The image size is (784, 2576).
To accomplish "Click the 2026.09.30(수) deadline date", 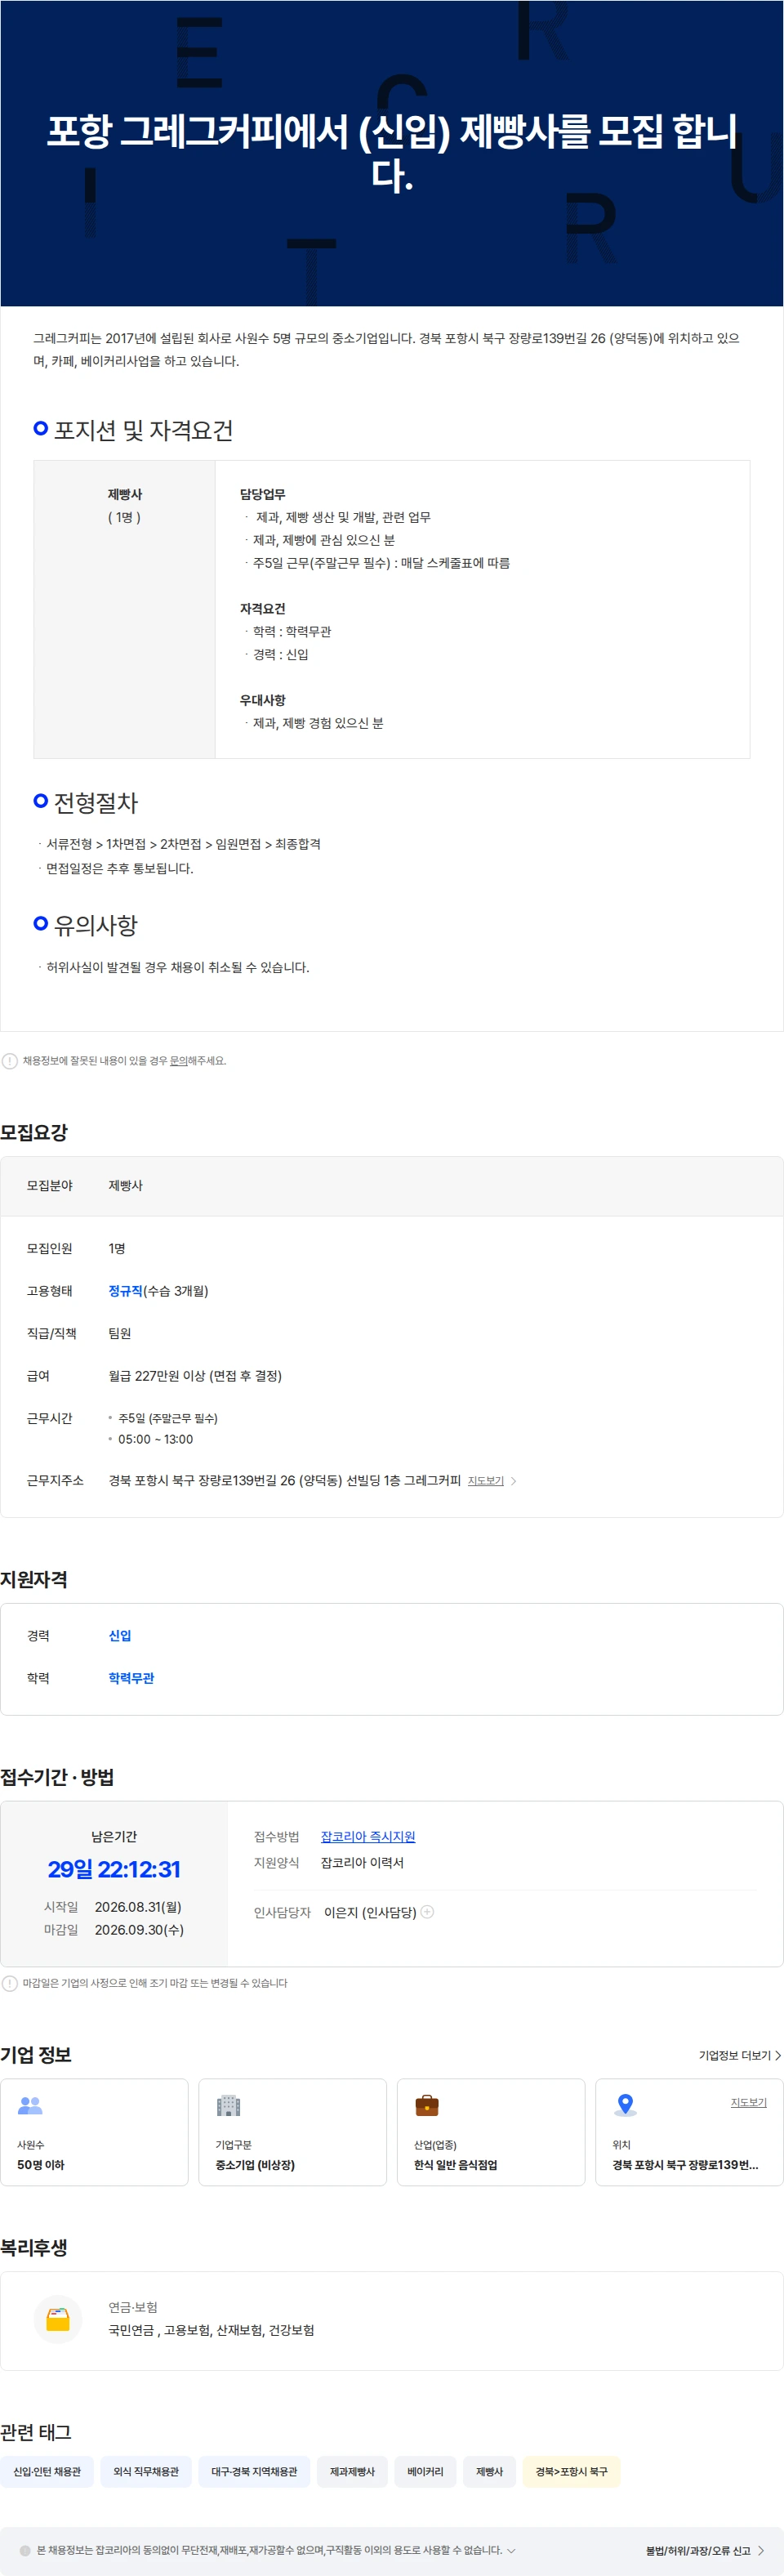I will point(139,1930).
